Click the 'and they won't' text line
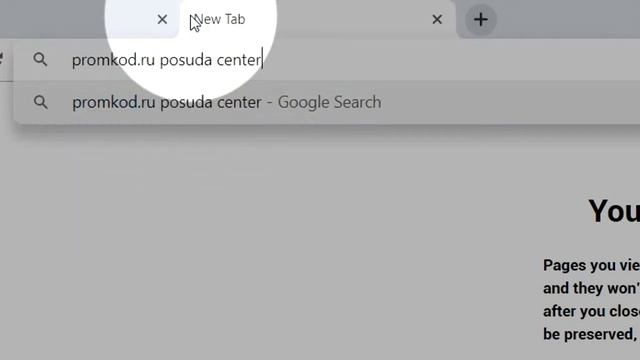Image resolution: width=640 pixels, height=360 pixels. tap(591, 288)
